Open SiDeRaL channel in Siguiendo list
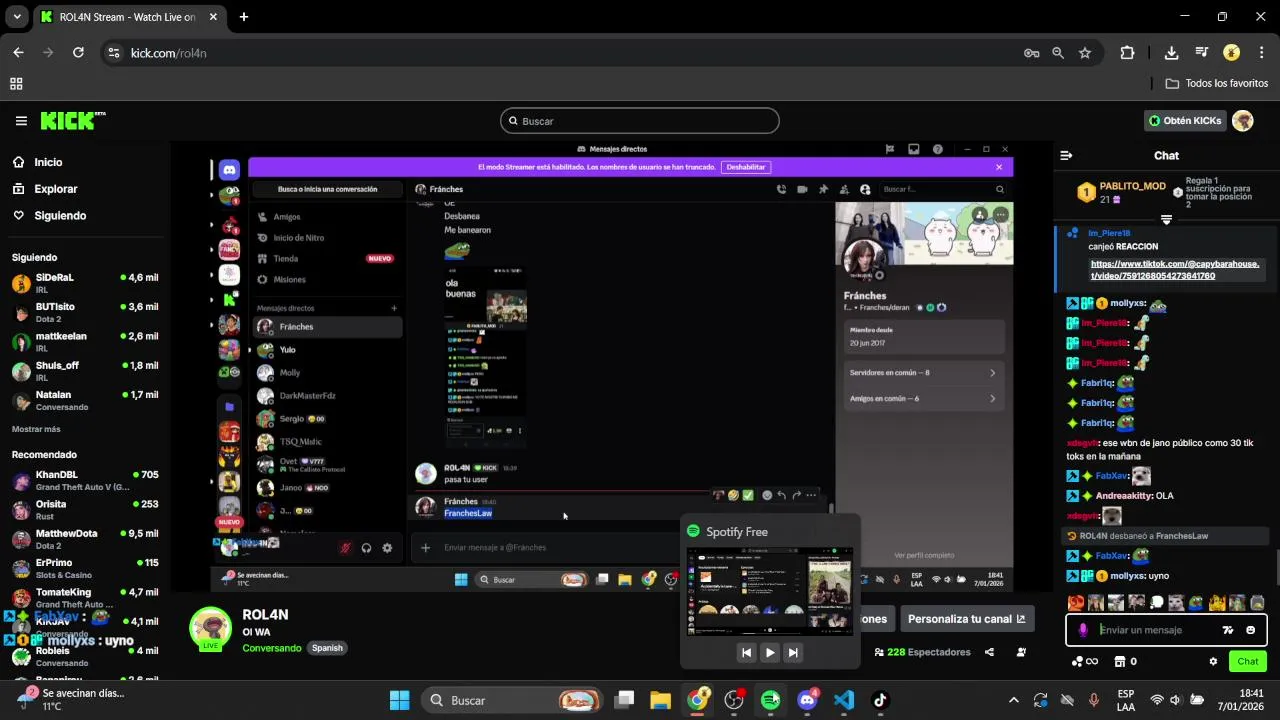This screenshot has width=1280, height=720. (x=85, y=283)
